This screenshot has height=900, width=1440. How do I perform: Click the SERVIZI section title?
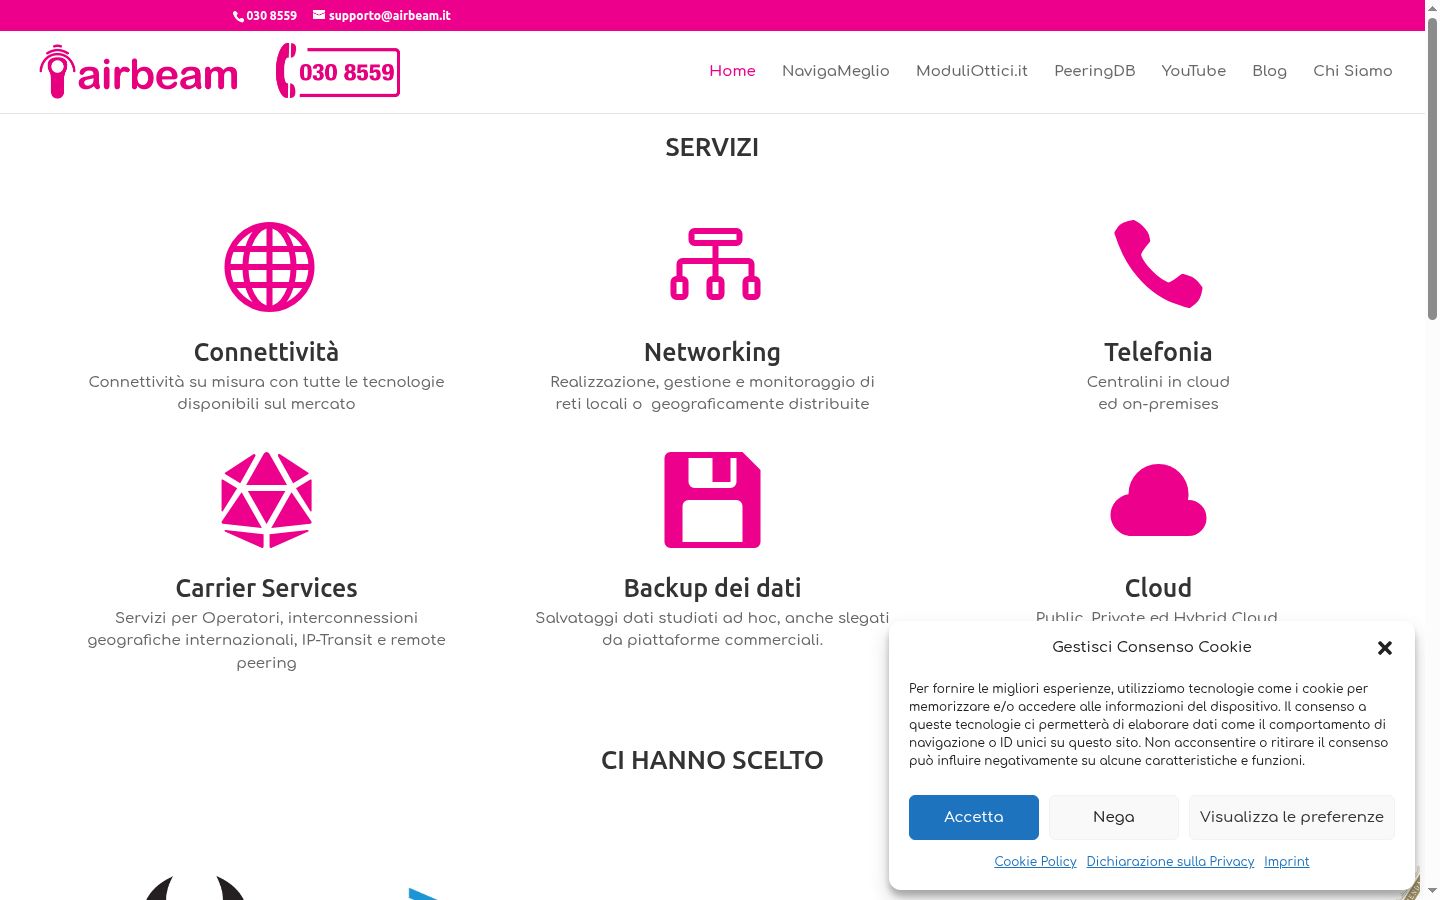(712, 147)
